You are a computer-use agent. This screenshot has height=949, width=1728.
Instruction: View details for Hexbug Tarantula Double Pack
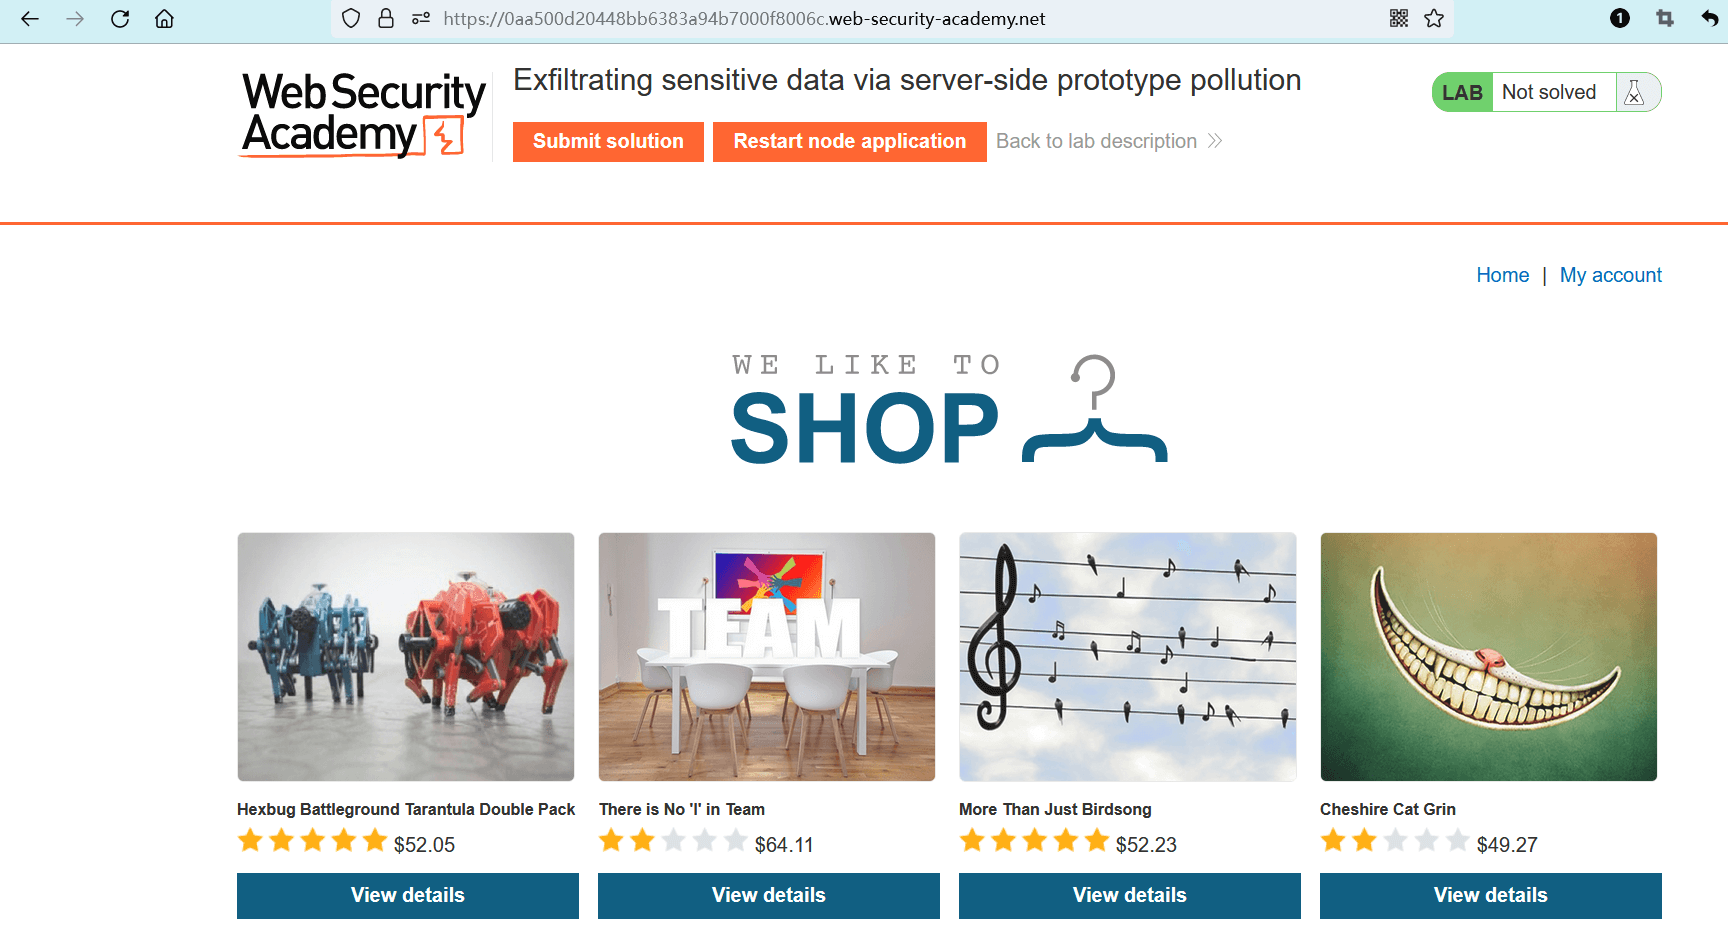coord(407,895)
